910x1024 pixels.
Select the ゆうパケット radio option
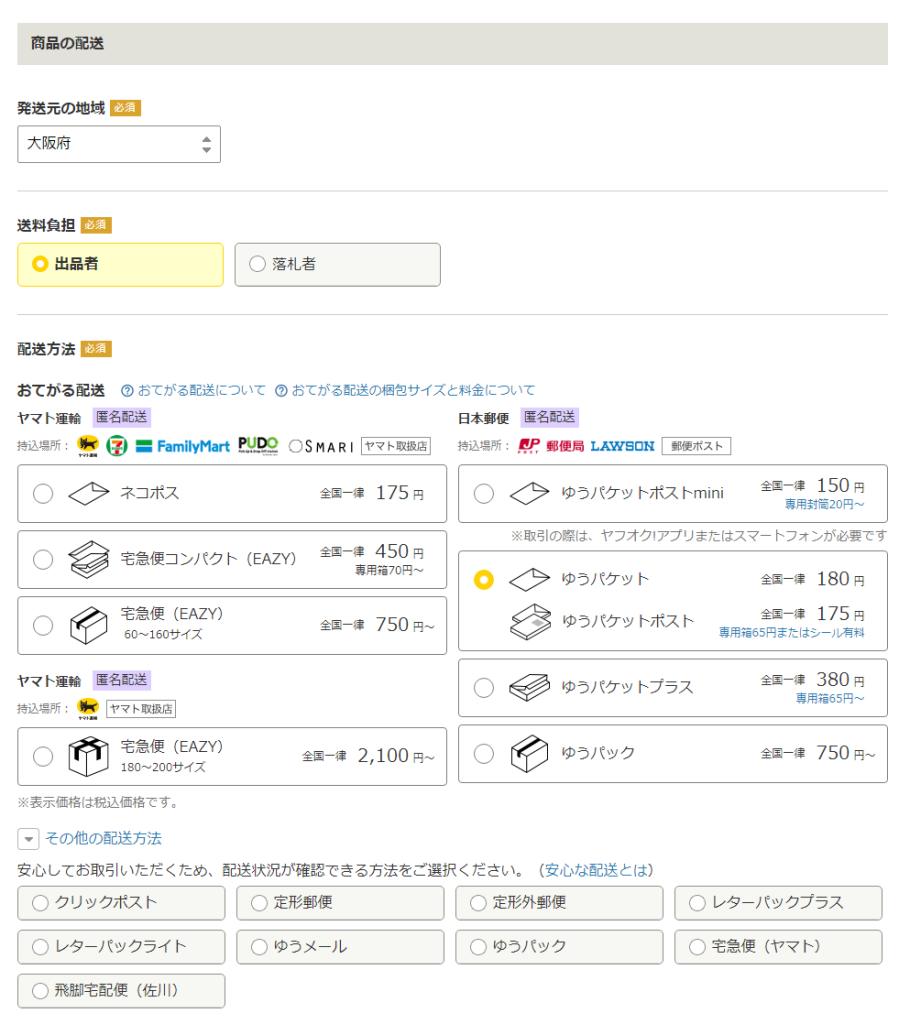pyautogui.click(x=484, y=580)
